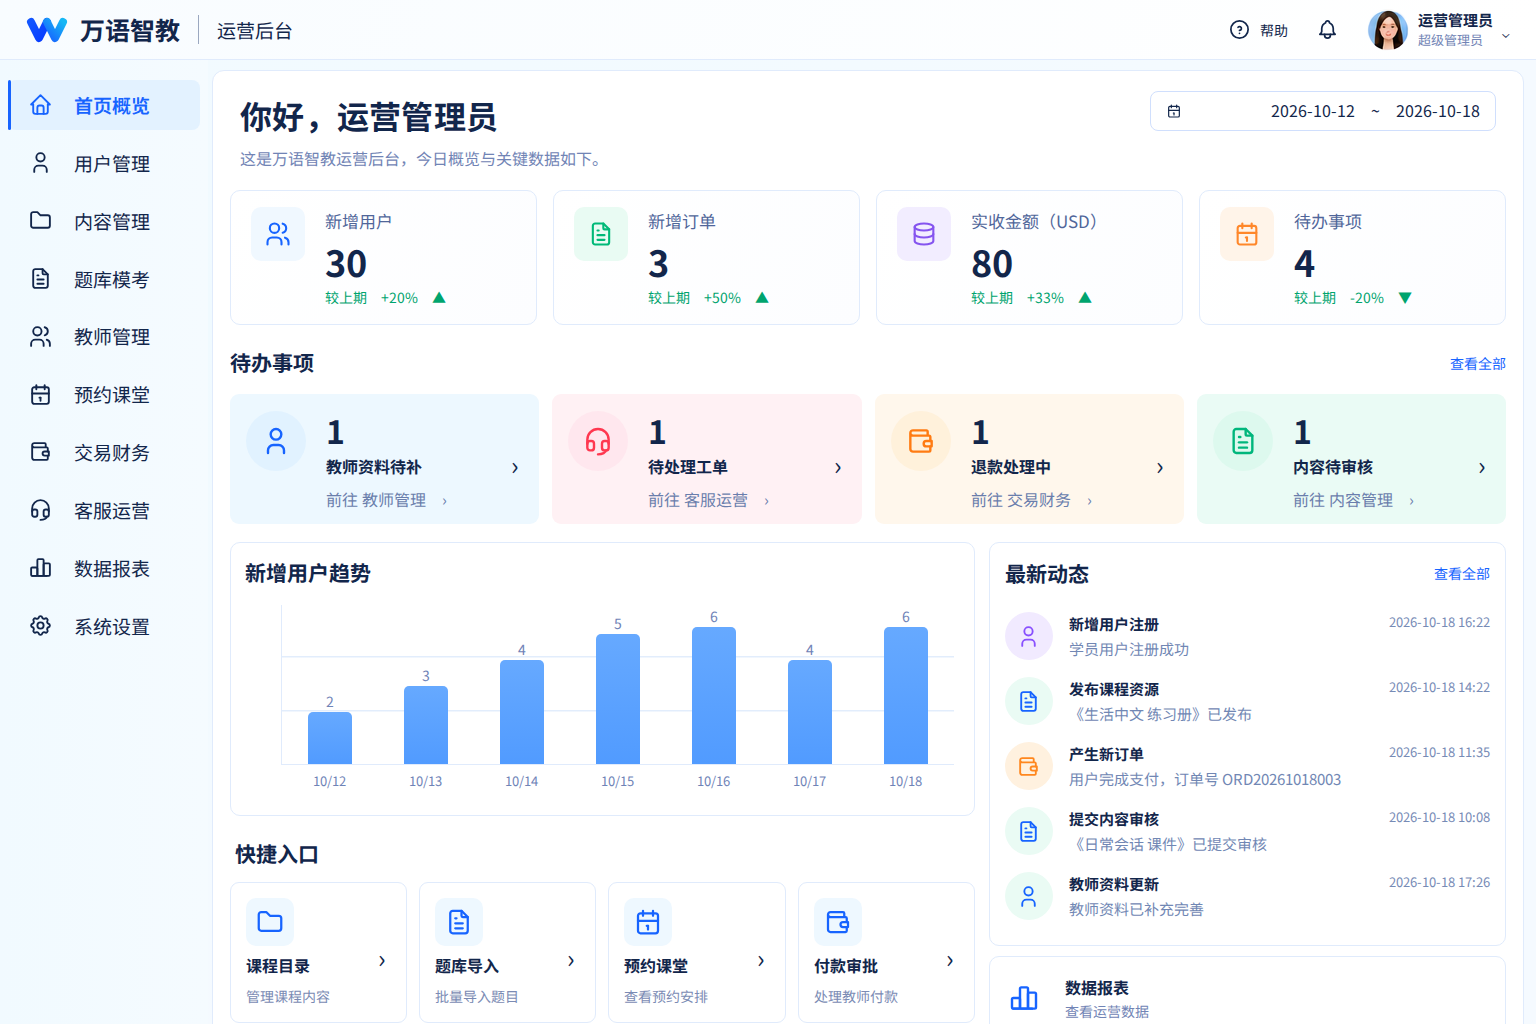
Task: Open the 课程目录 shortcut arrow
Action: [382, 961]
